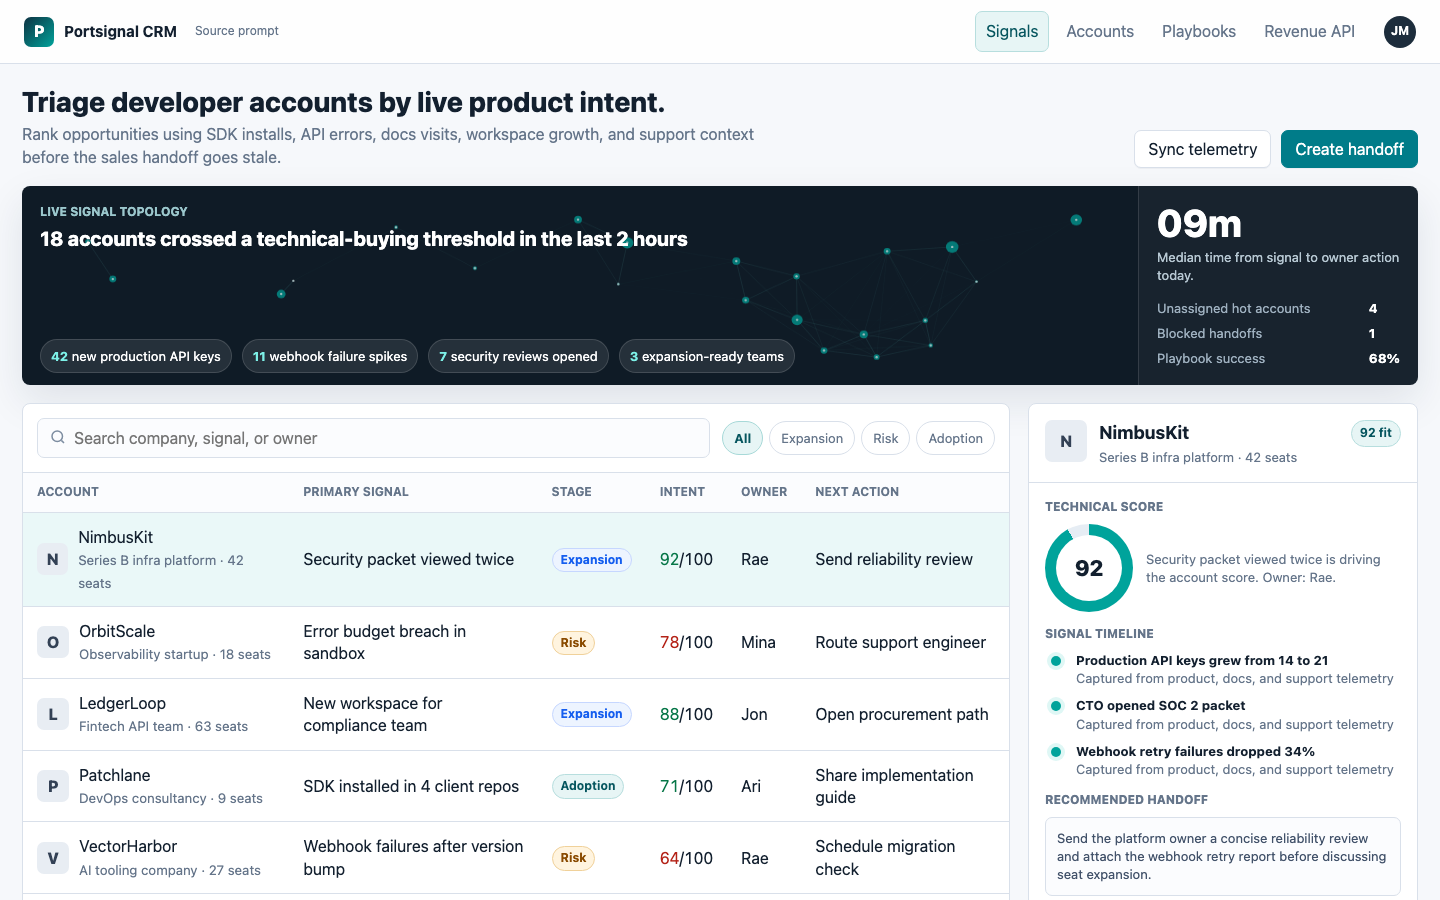Click the Stage column header
Image resolution: width=1440 pixels, height=900 pixels.
pyautogui.click(x=572, y=492)
